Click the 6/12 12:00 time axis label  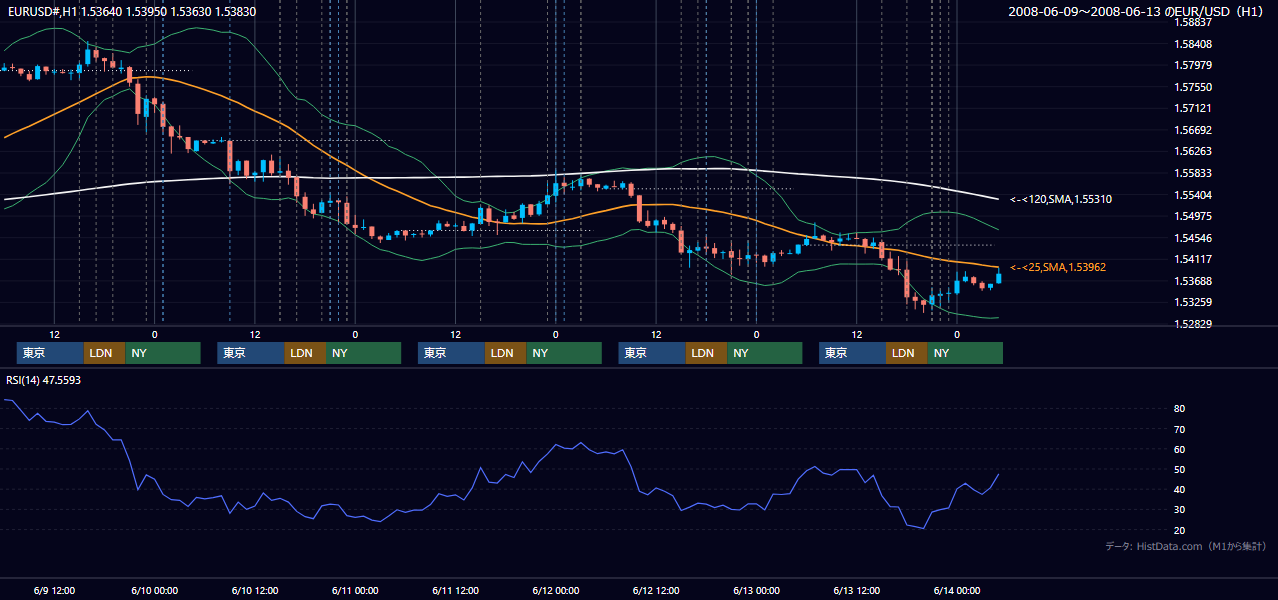[x=656, y=590]
